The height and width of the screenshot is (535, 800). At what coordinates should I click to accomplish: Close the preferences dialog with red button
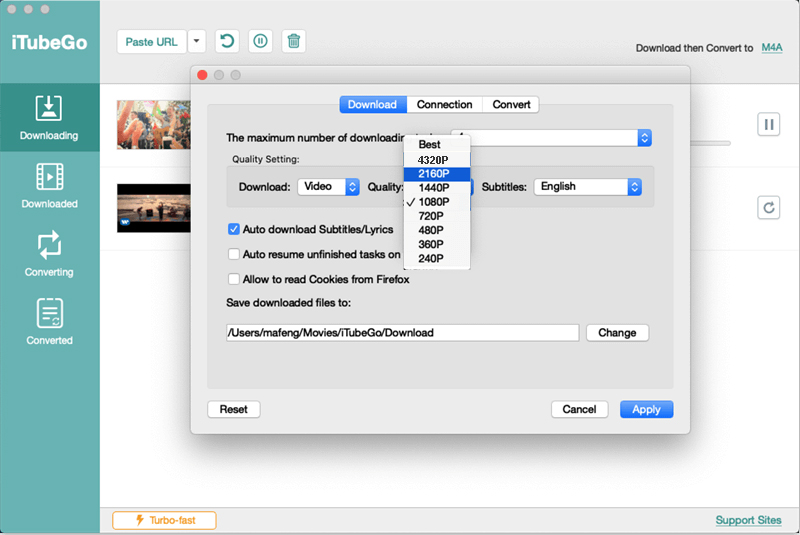(x=203, y=75)
